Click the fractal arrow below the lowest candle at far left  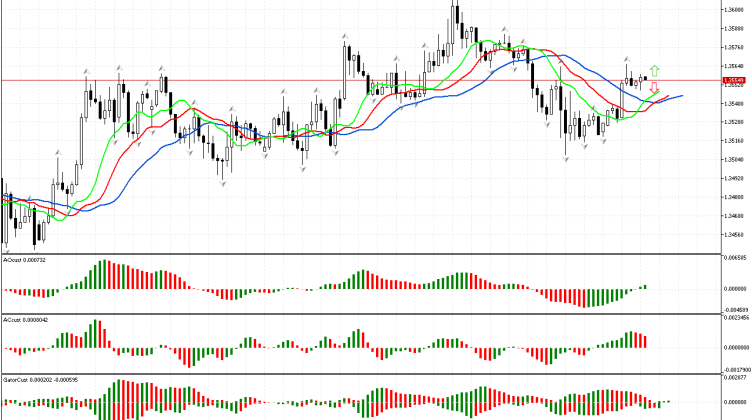coord(6,250)
